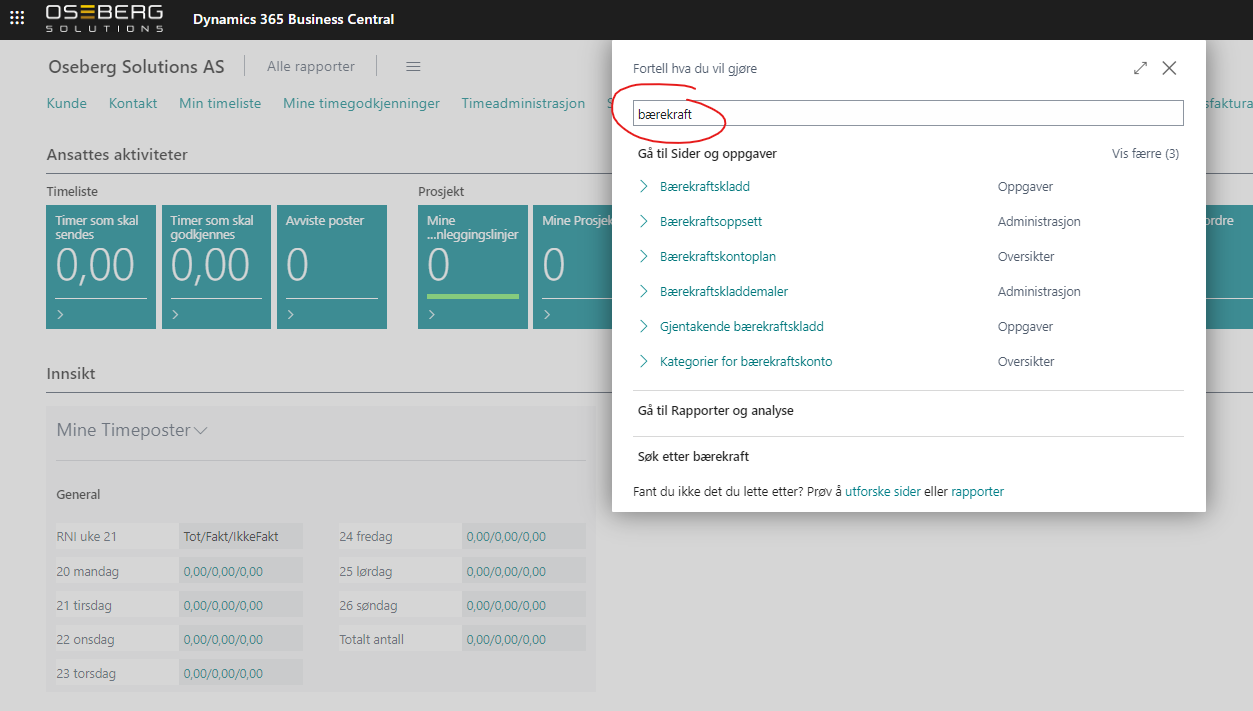Click the search field containing bærekraft

pos(908,114)
